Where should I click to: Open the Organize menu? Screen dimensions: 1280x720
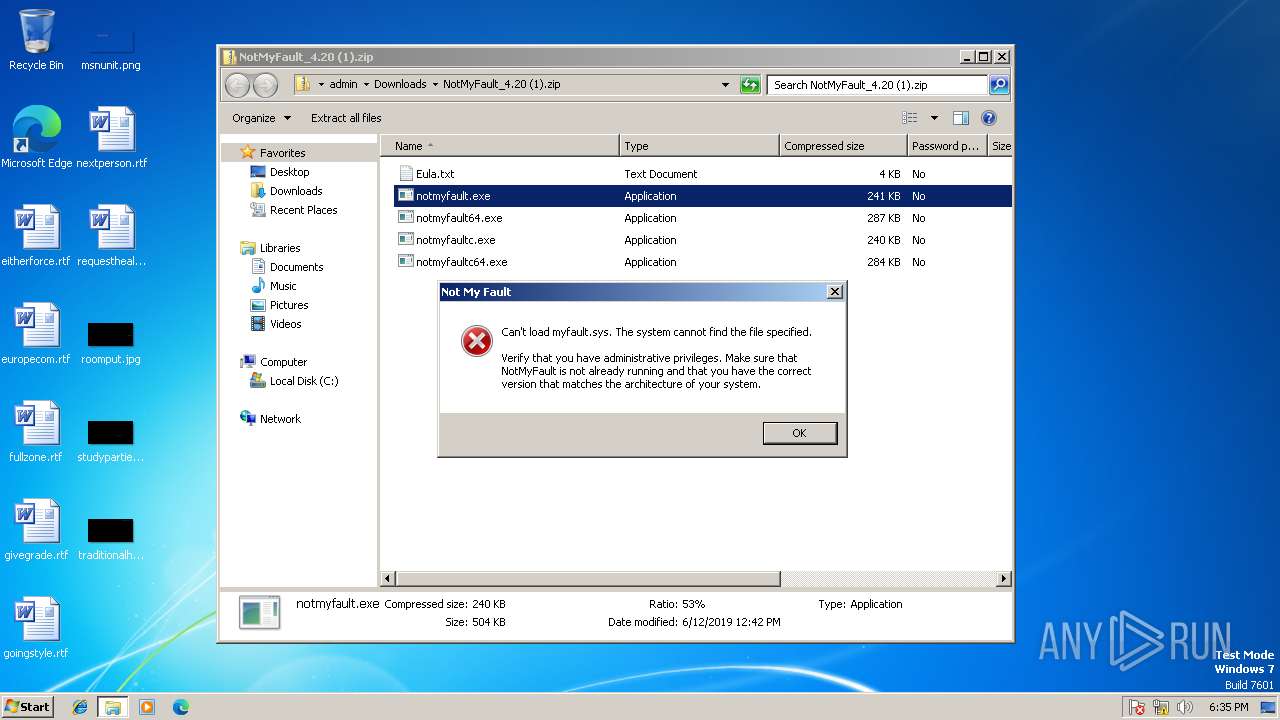261,118
